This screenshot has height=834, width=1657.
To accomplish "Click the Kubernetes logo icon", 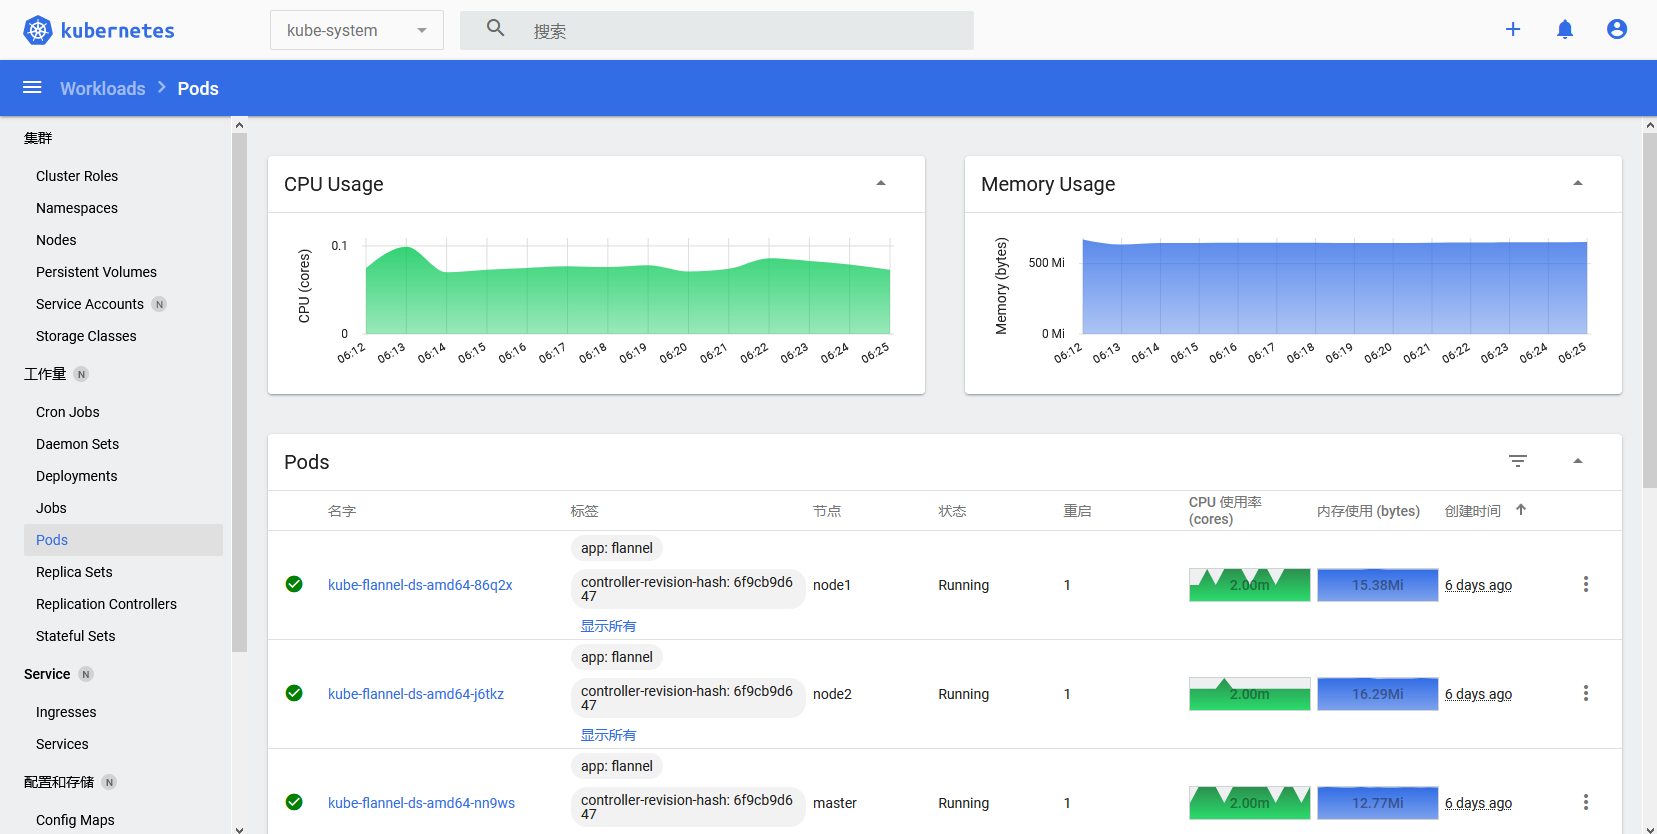I will click(38, 30).
